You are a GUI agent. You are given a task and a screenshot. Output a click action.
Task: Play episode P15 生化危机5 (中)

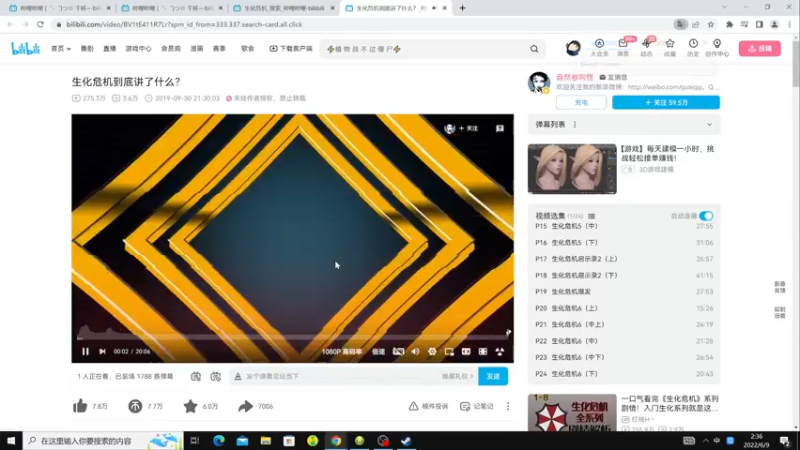[624, 226]
